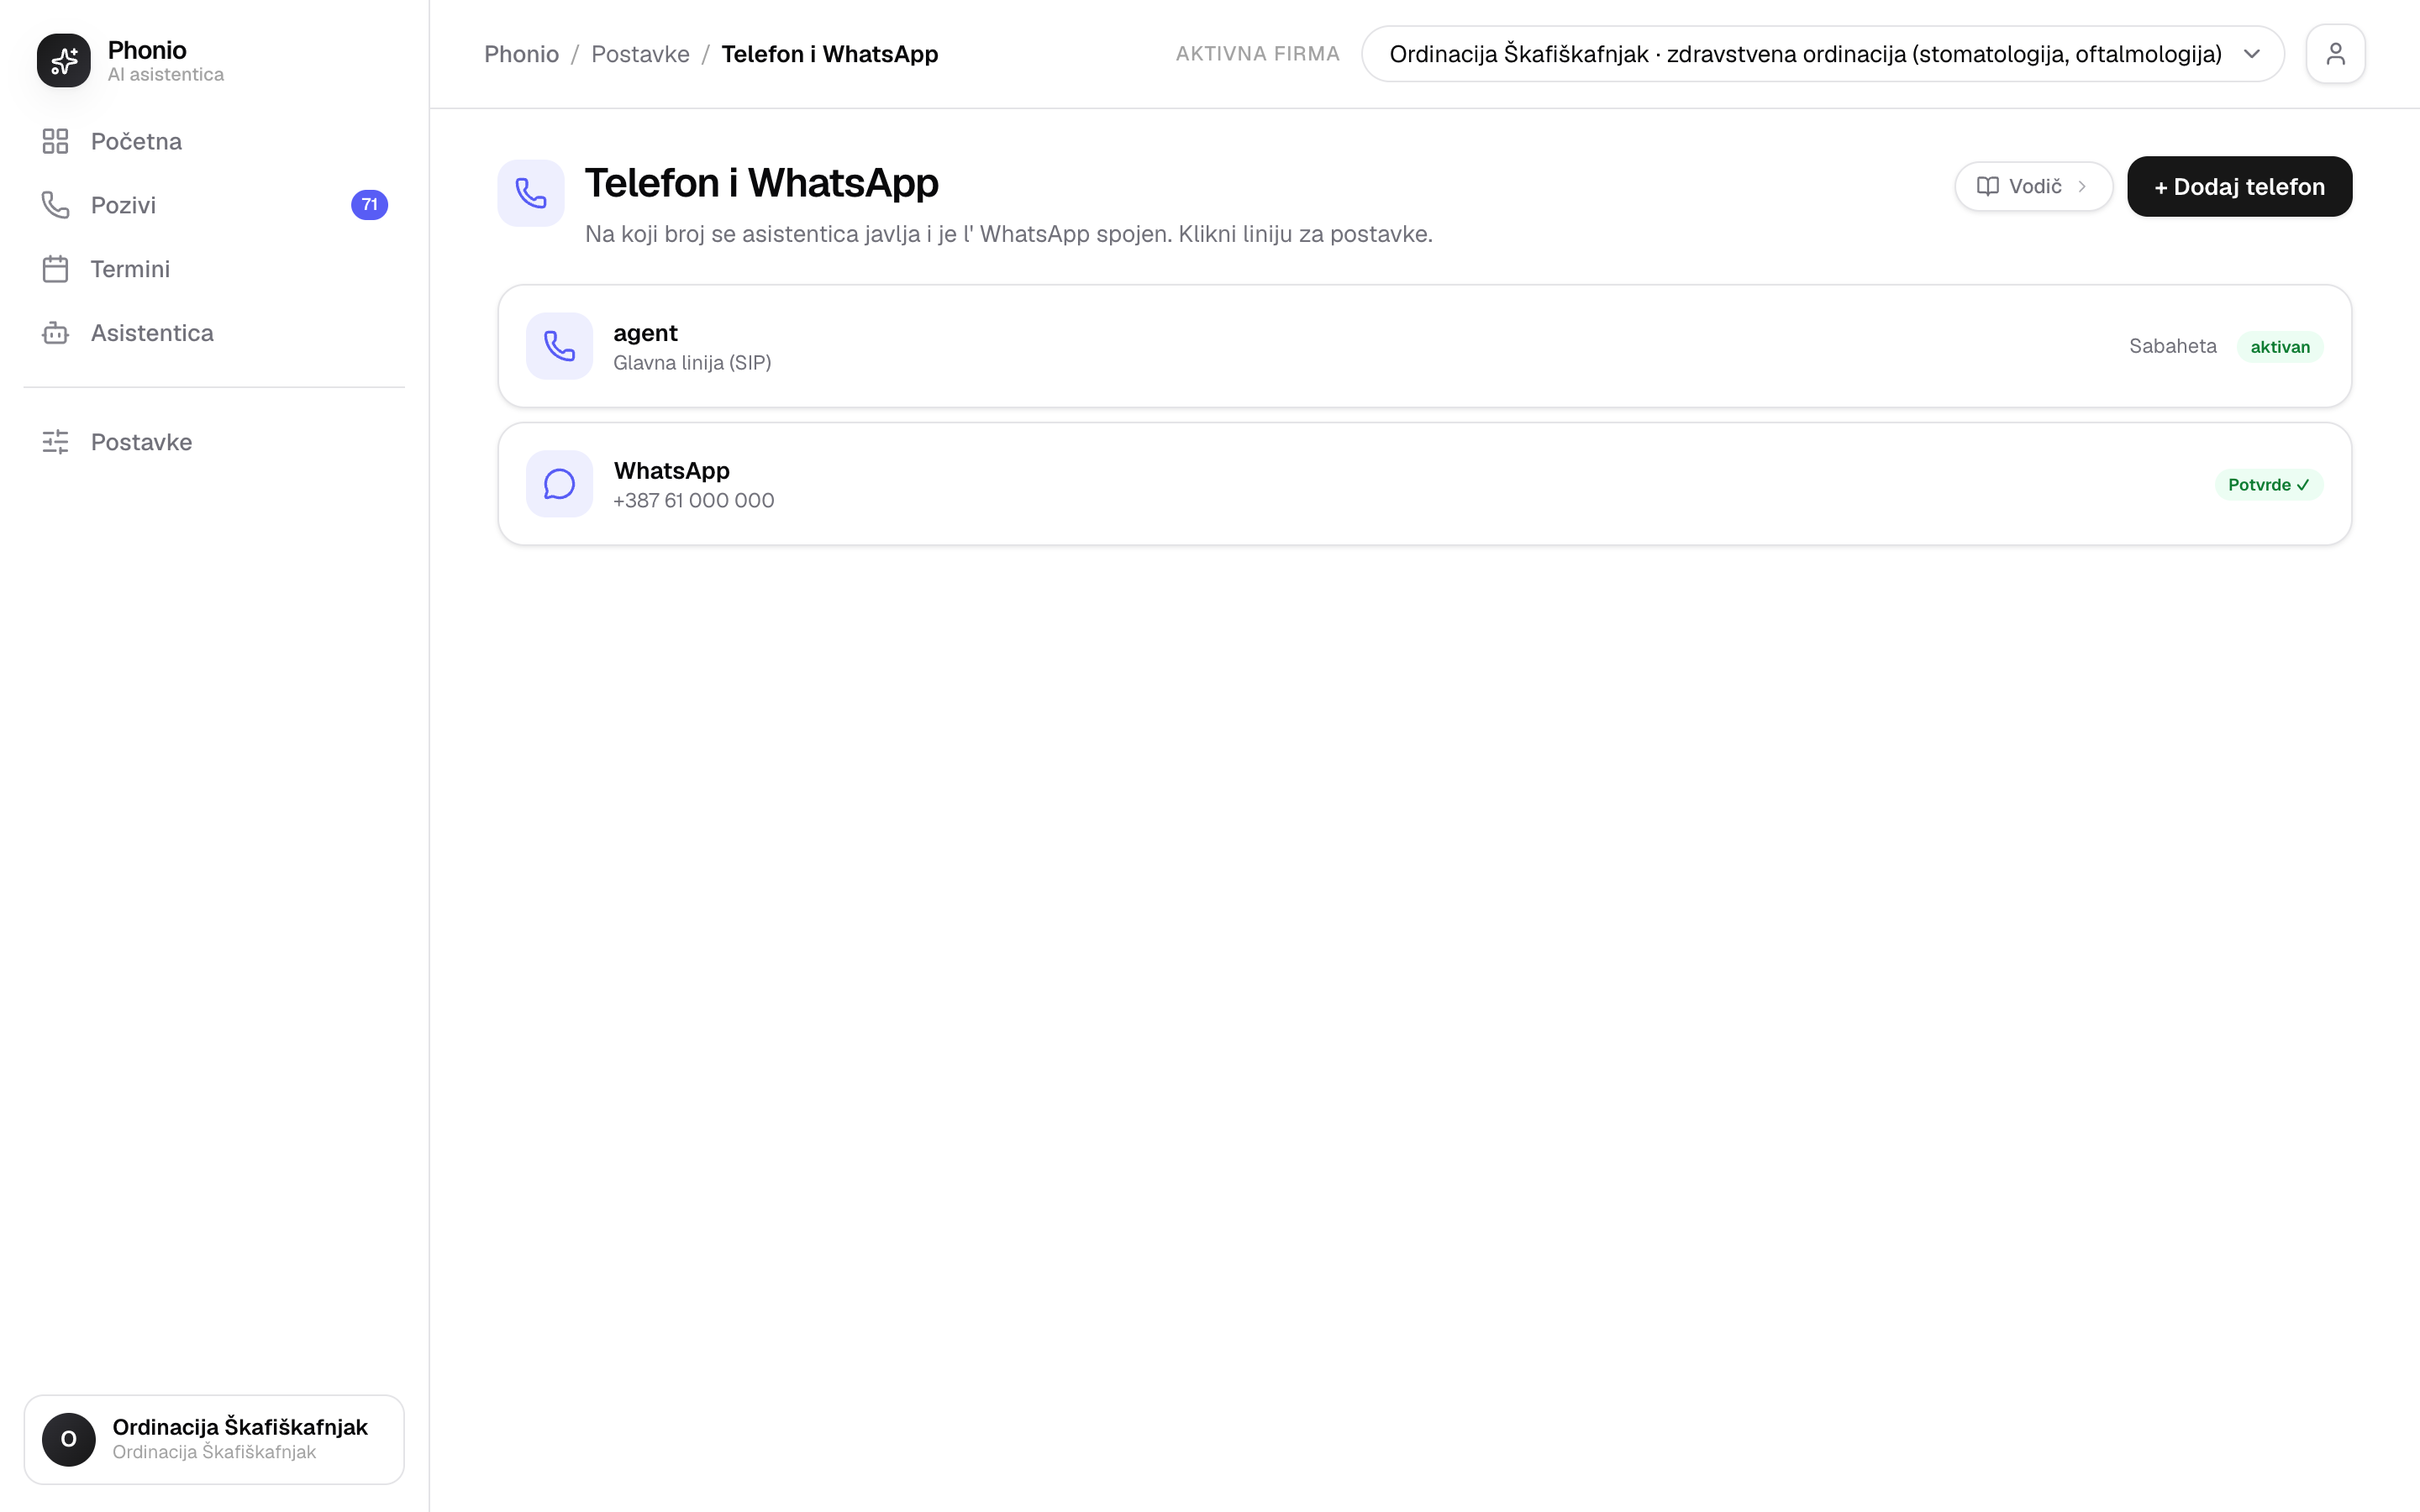Click the phone icon beside page title

[x=531, y=193]
